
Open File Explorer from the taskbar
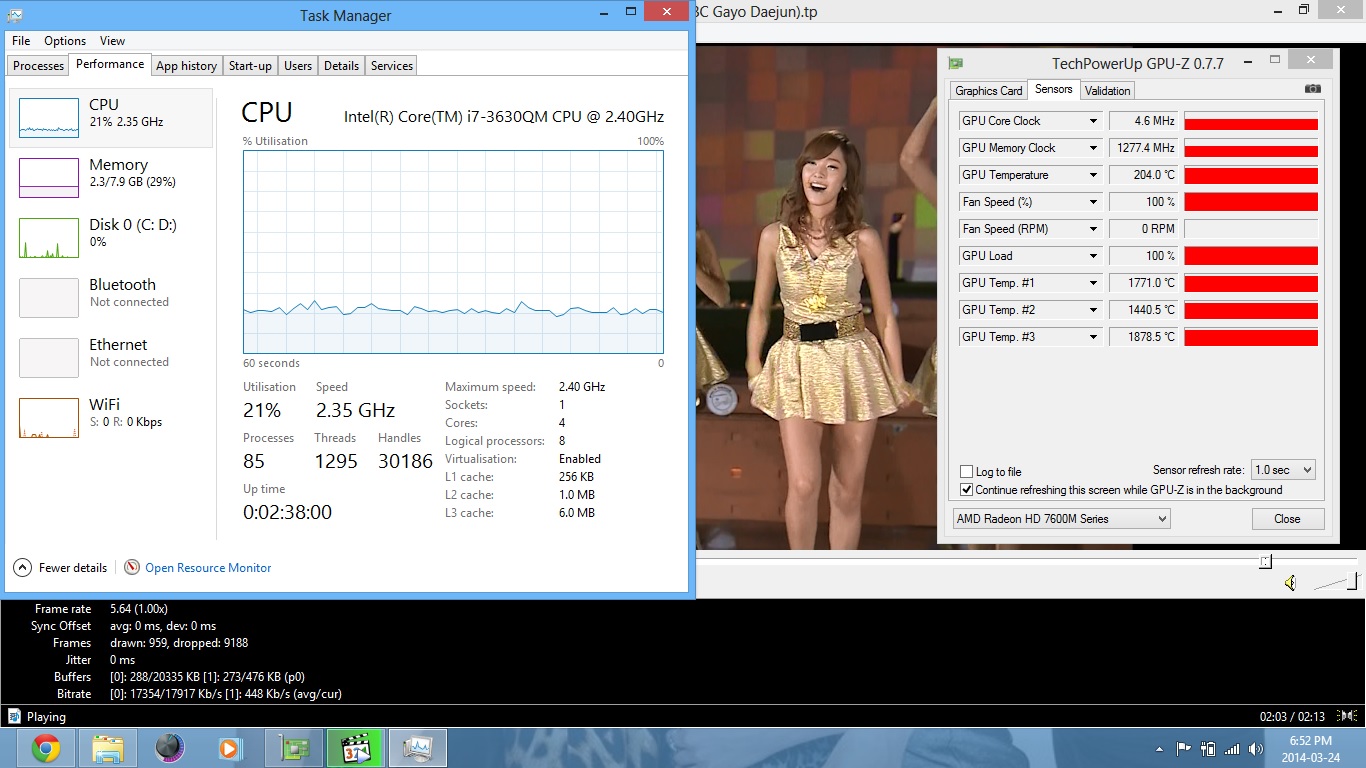click(108, 748)
